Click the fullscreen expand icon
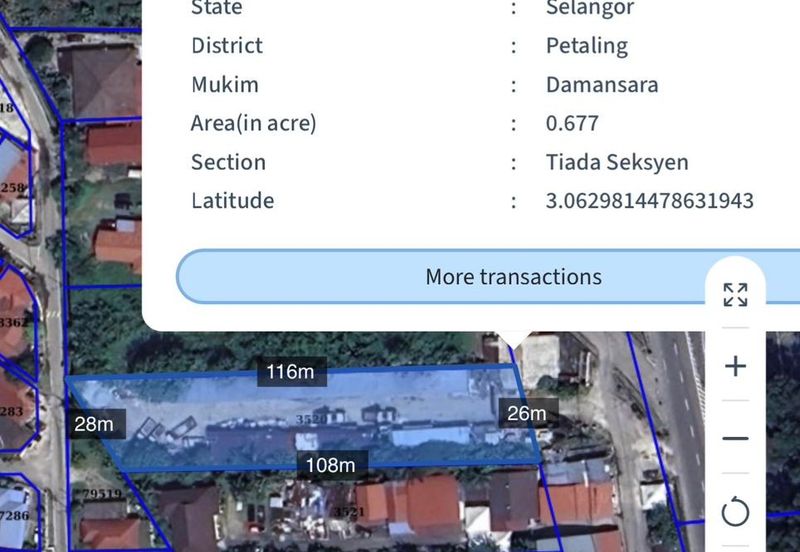This screenshot has height=552, width=800. [735, 294]
